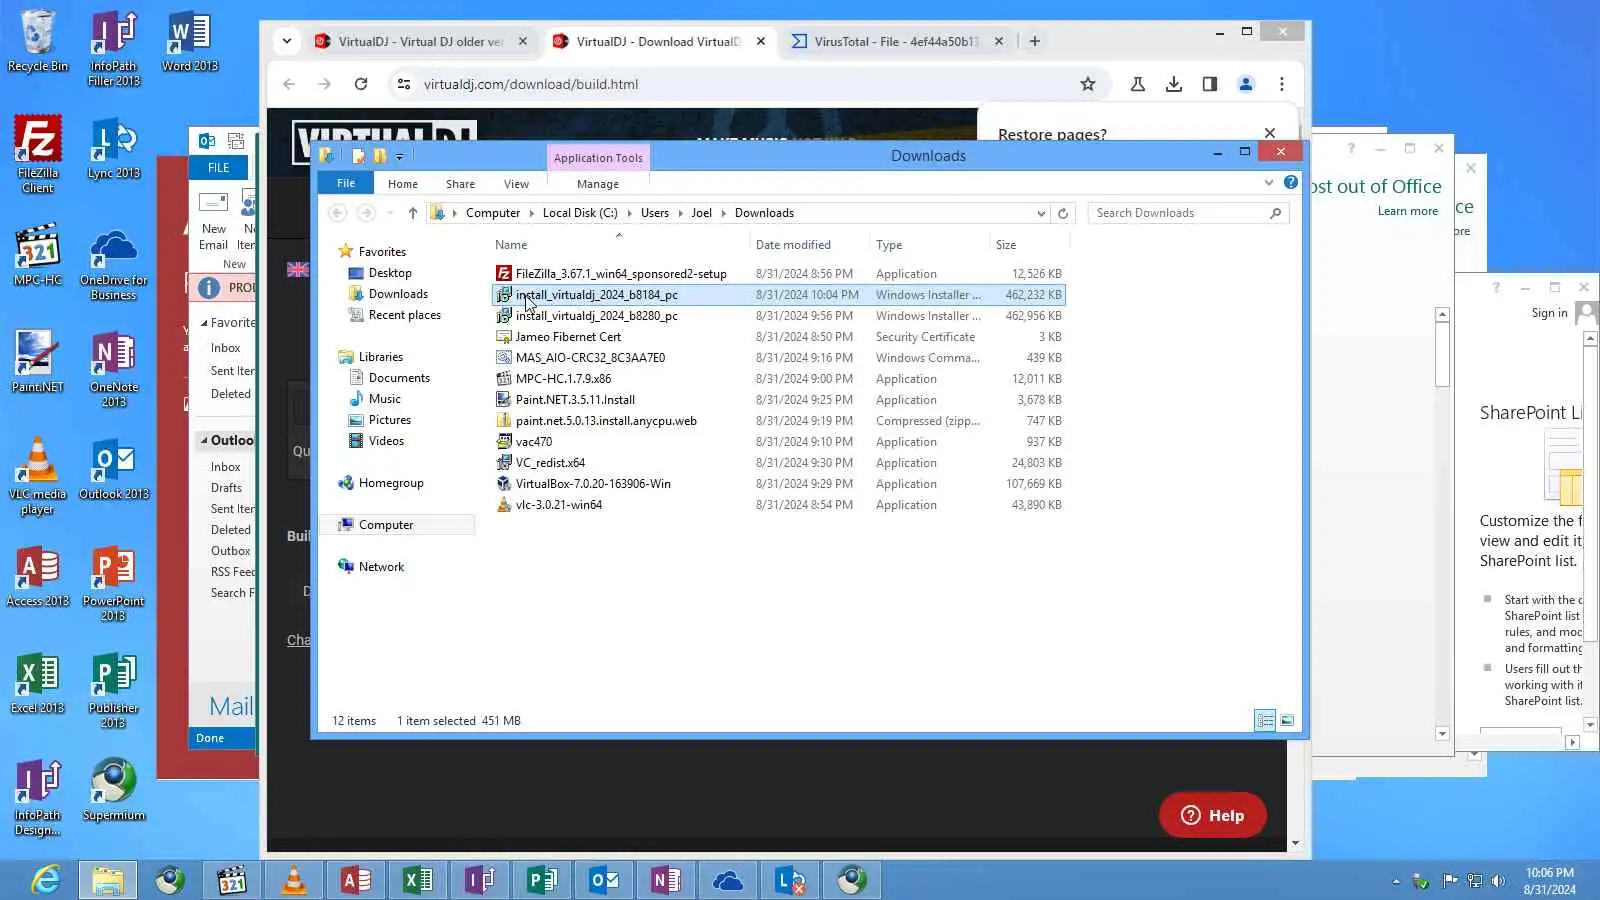Open the browser profile avatar

(1246, 84)
